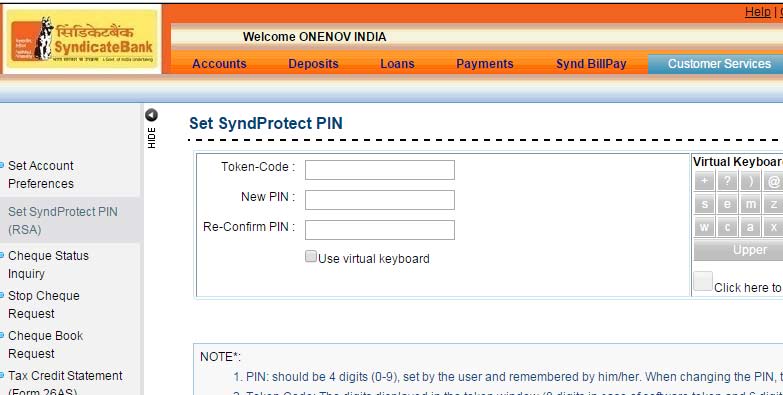Enable the Use virtual keyboard checkbox
Screen dimensions: 783x395
coord(311,257)
